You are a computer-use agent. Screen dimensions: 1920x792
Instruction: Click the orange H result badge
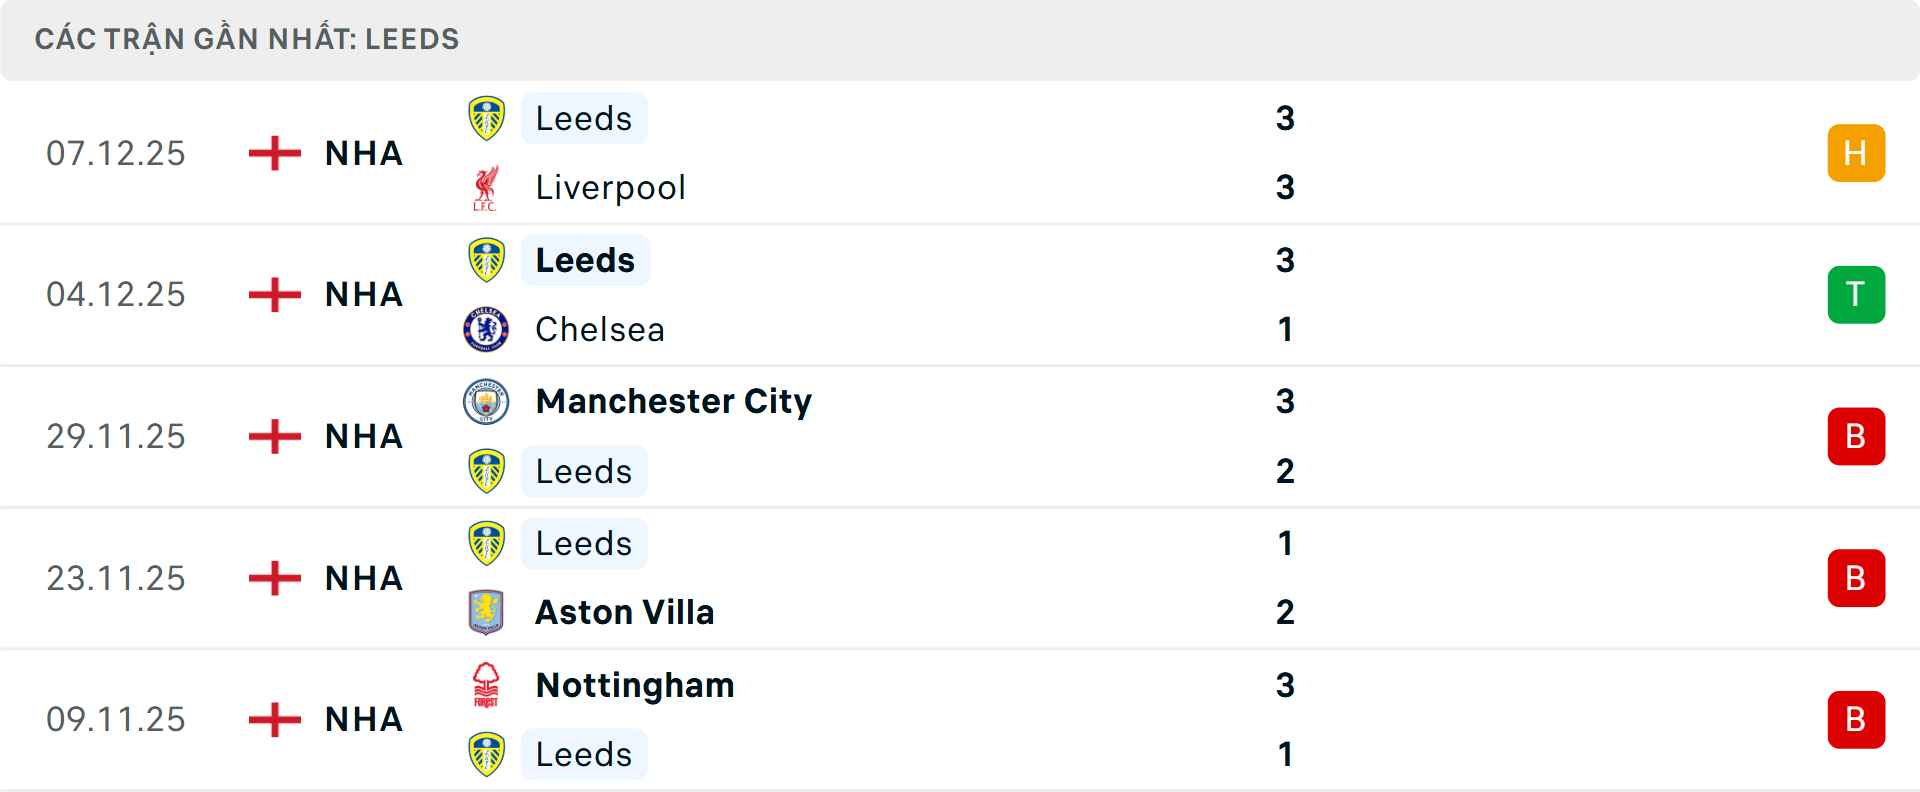1856,153
